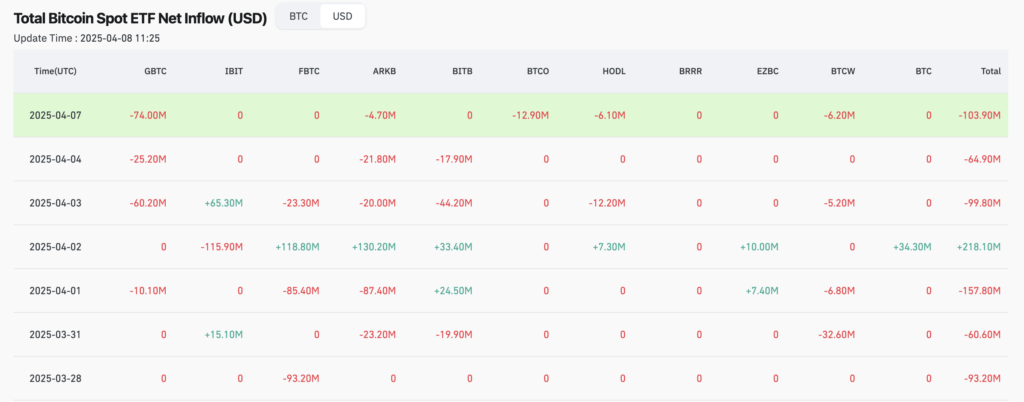Click the +7.30M HODL value
Viewport: 1024px width, 402px height.
point(609,247)
